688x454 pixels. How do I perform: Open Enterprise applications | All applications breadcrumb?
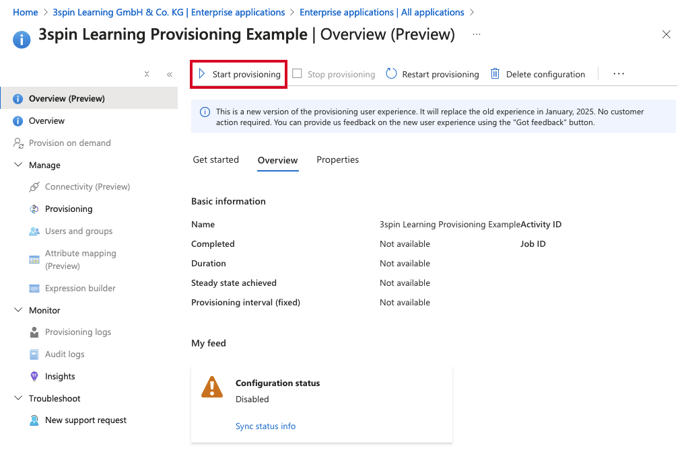pos(382,12)
